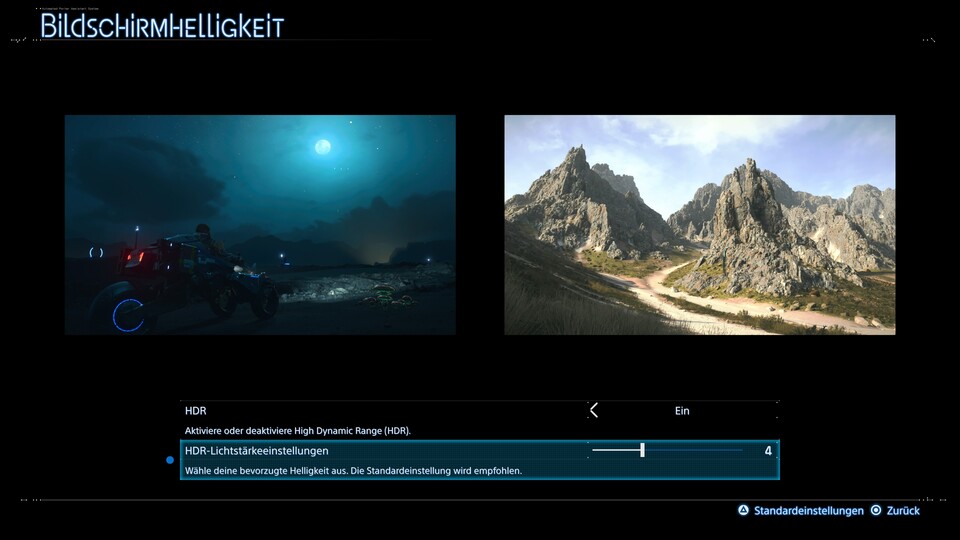Viewport: 960px width, 540px height.
Task: Go back using the Zurück label
Action: (903, 511)
